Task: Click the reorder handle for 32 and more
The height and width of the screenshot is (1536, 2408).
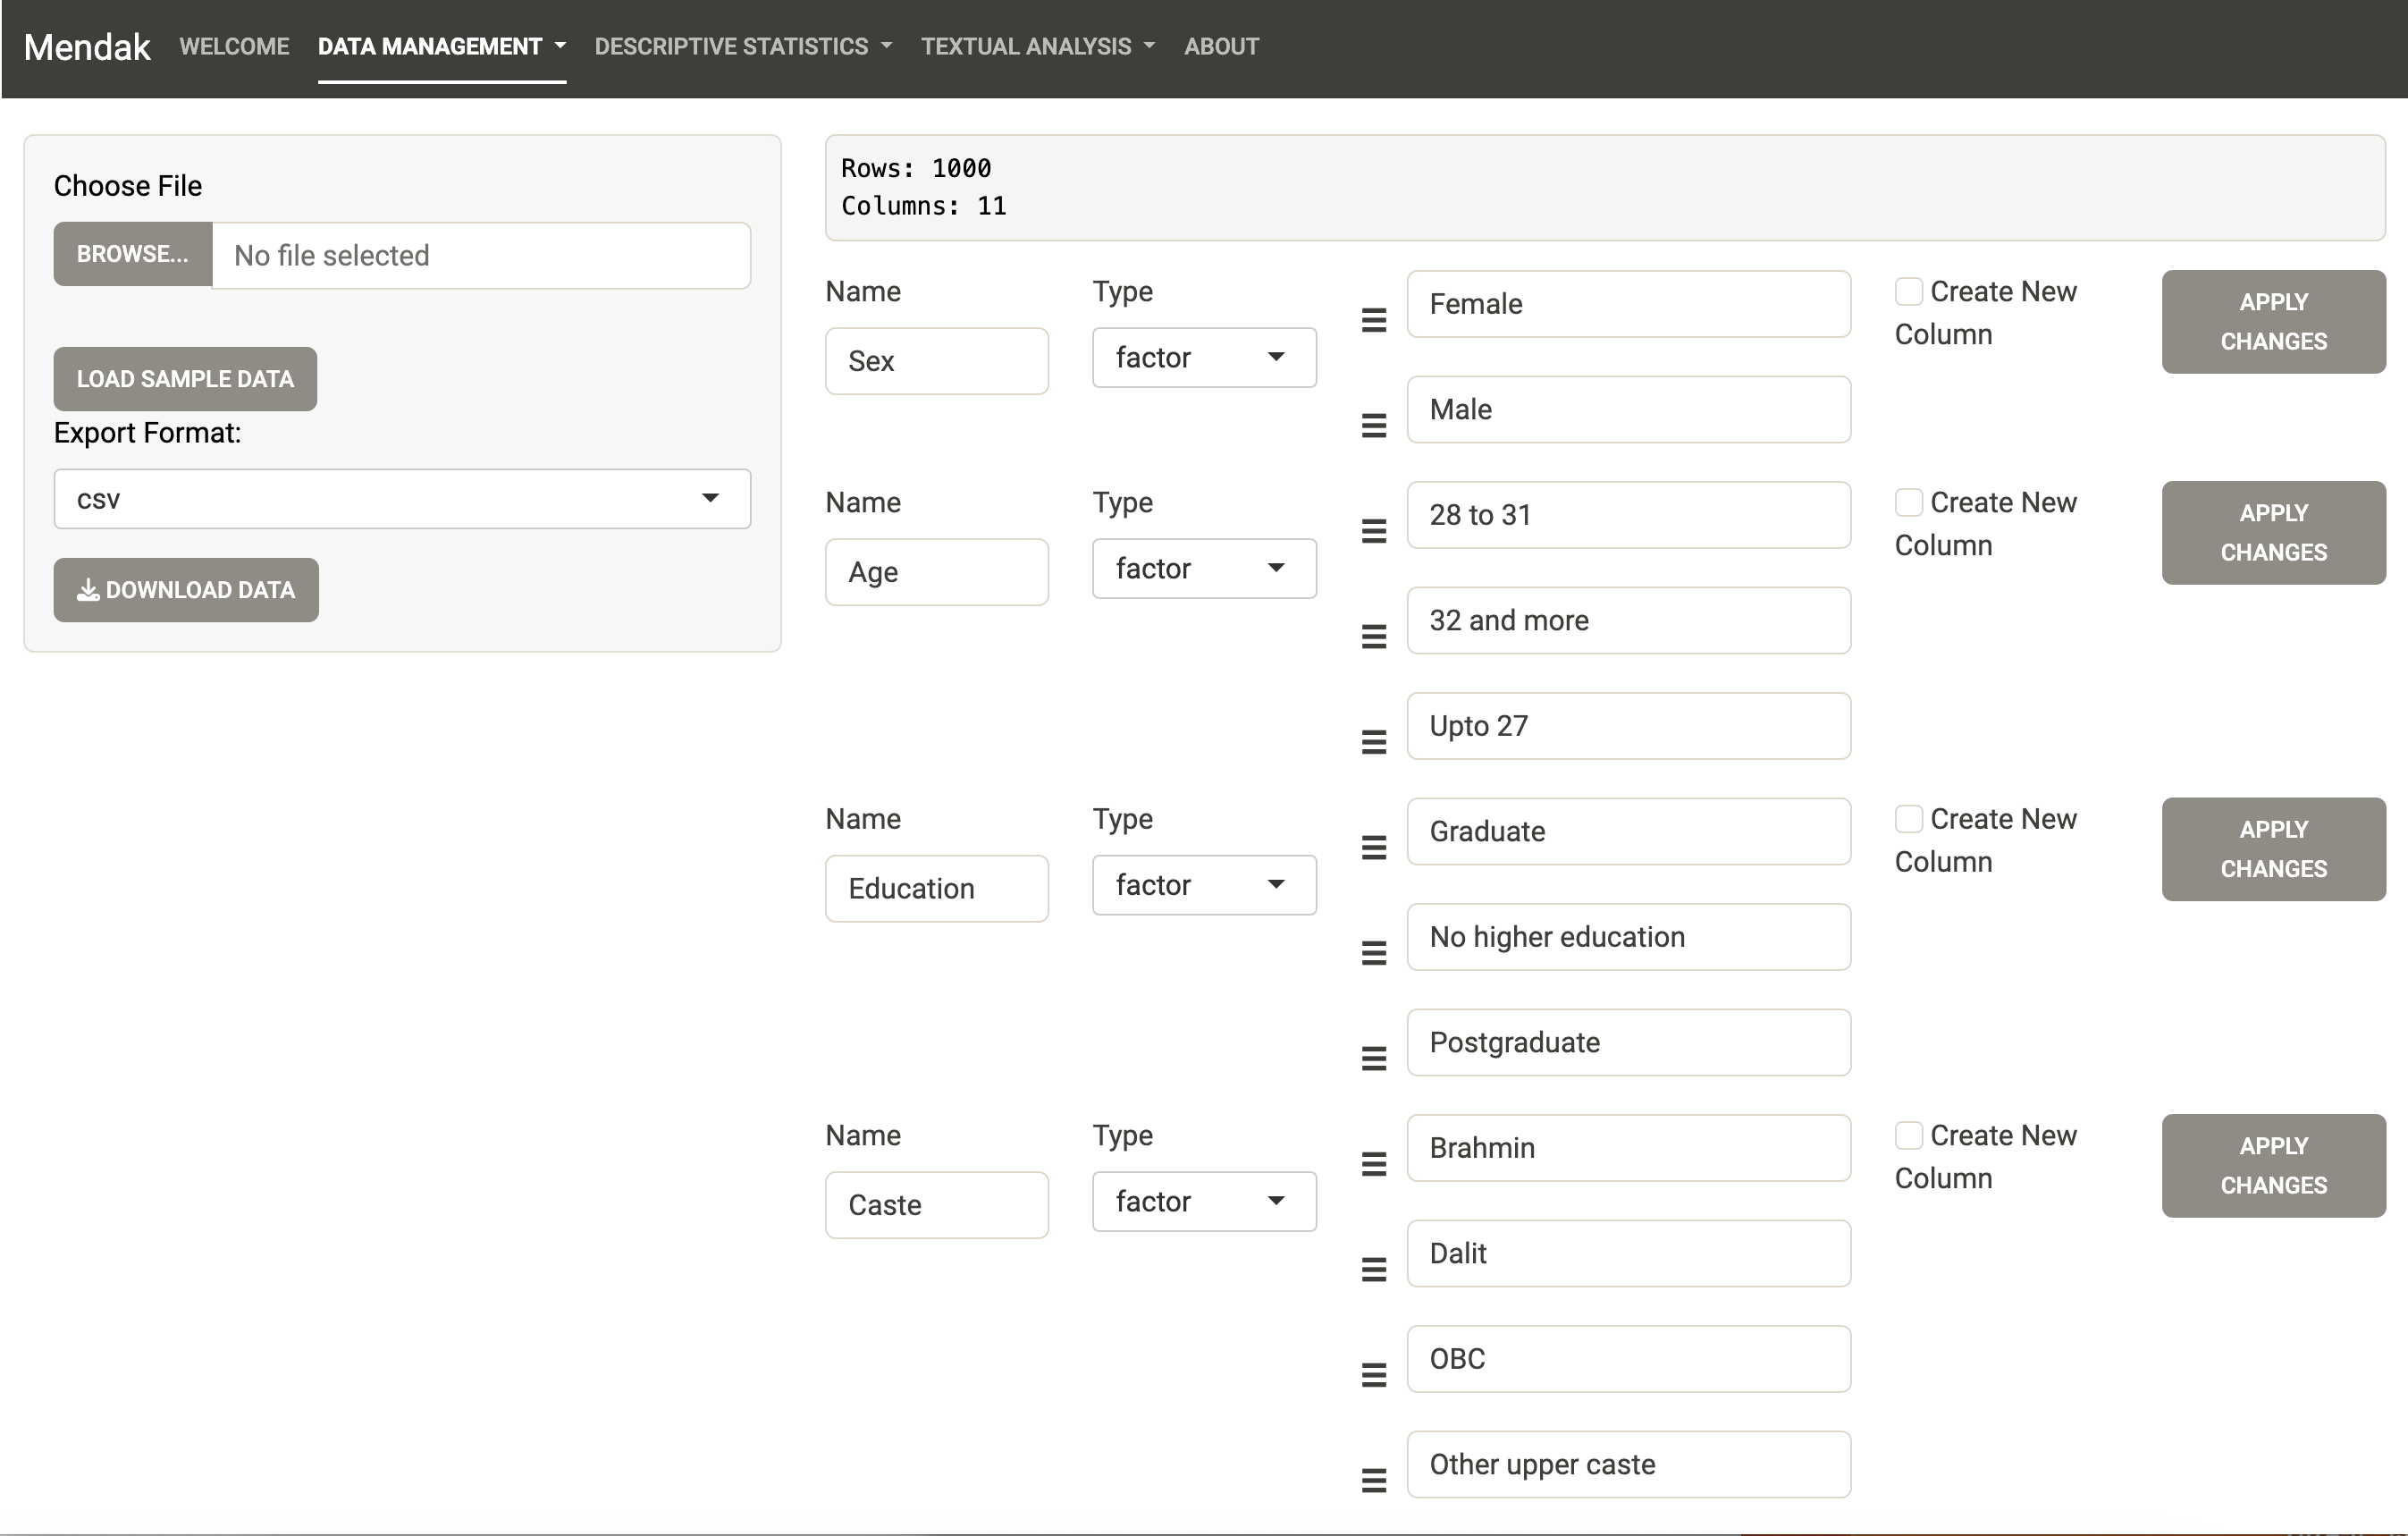Action: [1374, 637]
